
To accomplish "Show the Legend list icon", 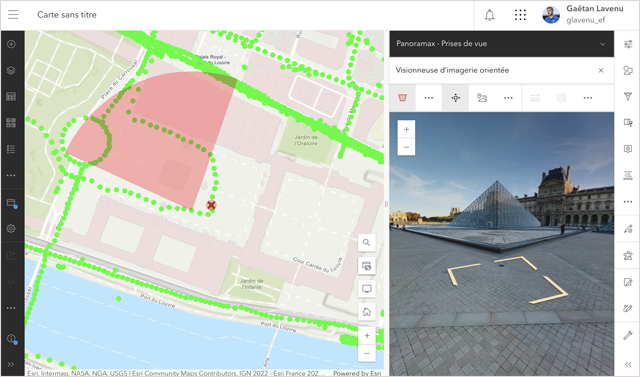I will [11, 149].
